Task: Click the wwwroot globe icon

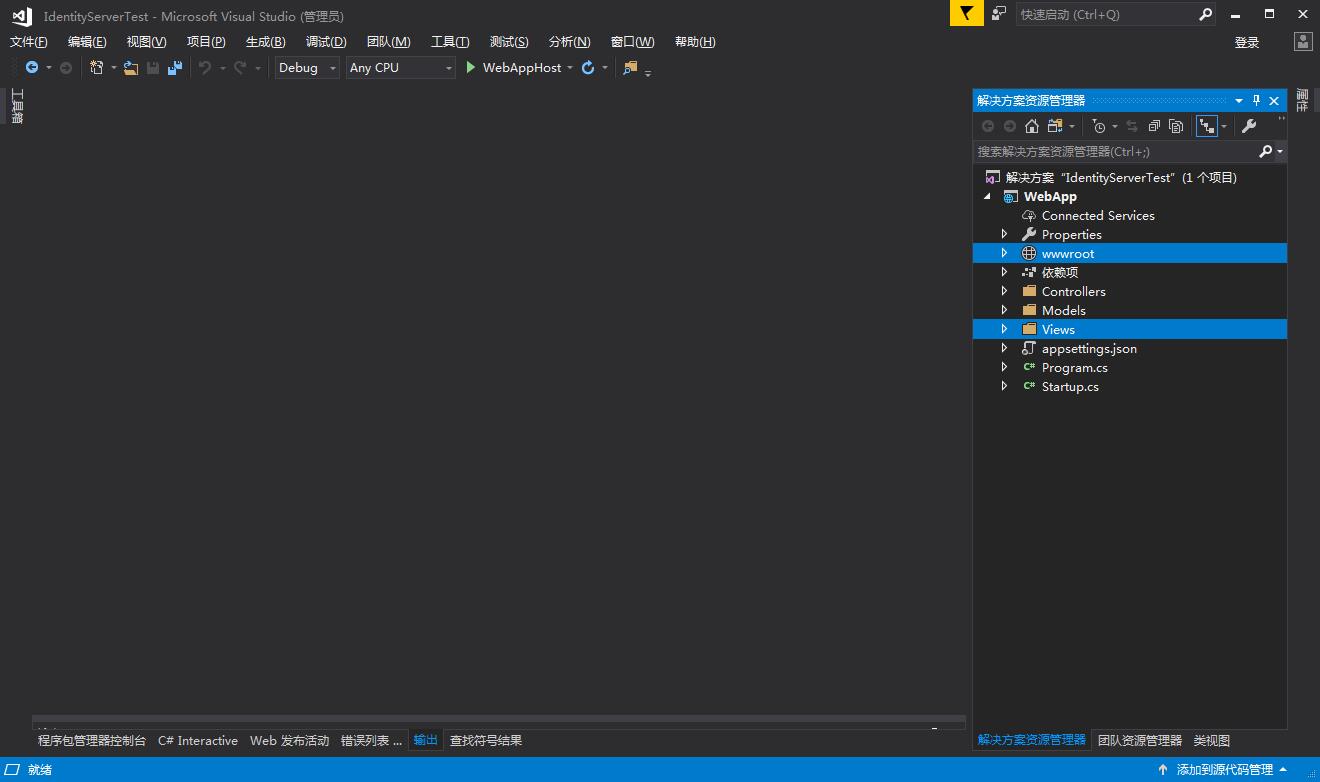Action: 1029,254
